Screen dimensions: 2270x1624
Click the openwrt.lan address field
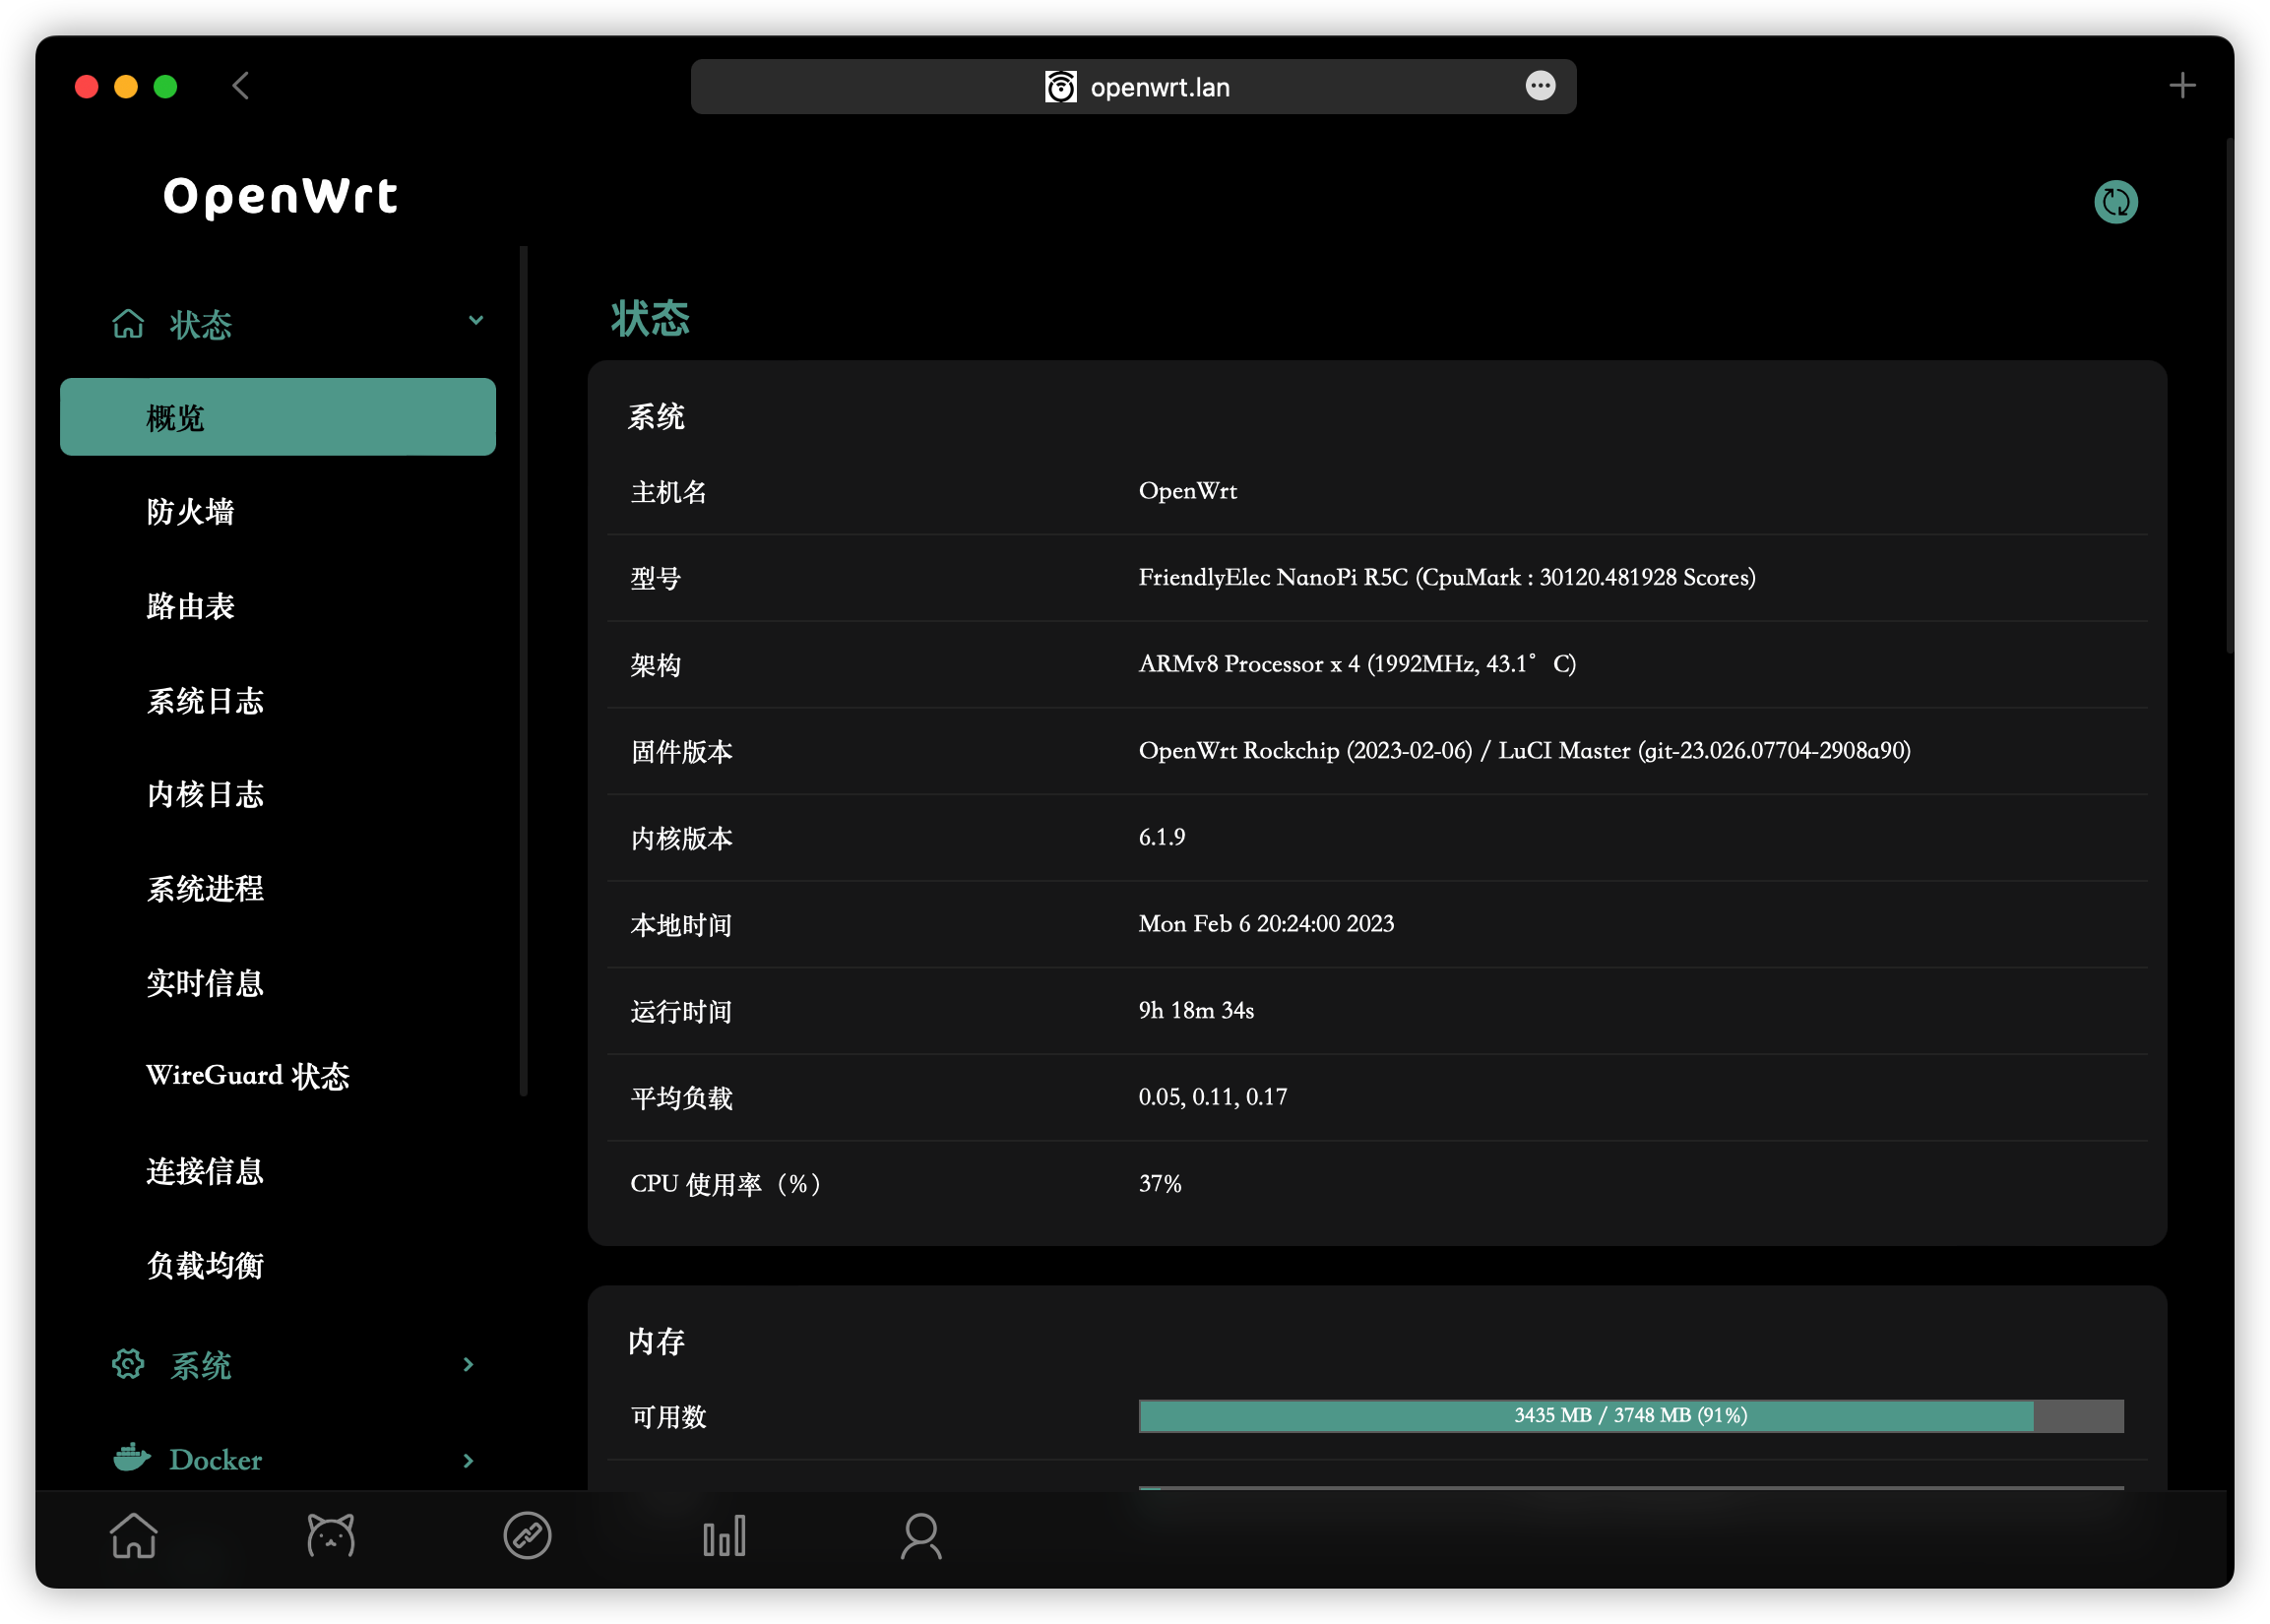coord(1160,87)
